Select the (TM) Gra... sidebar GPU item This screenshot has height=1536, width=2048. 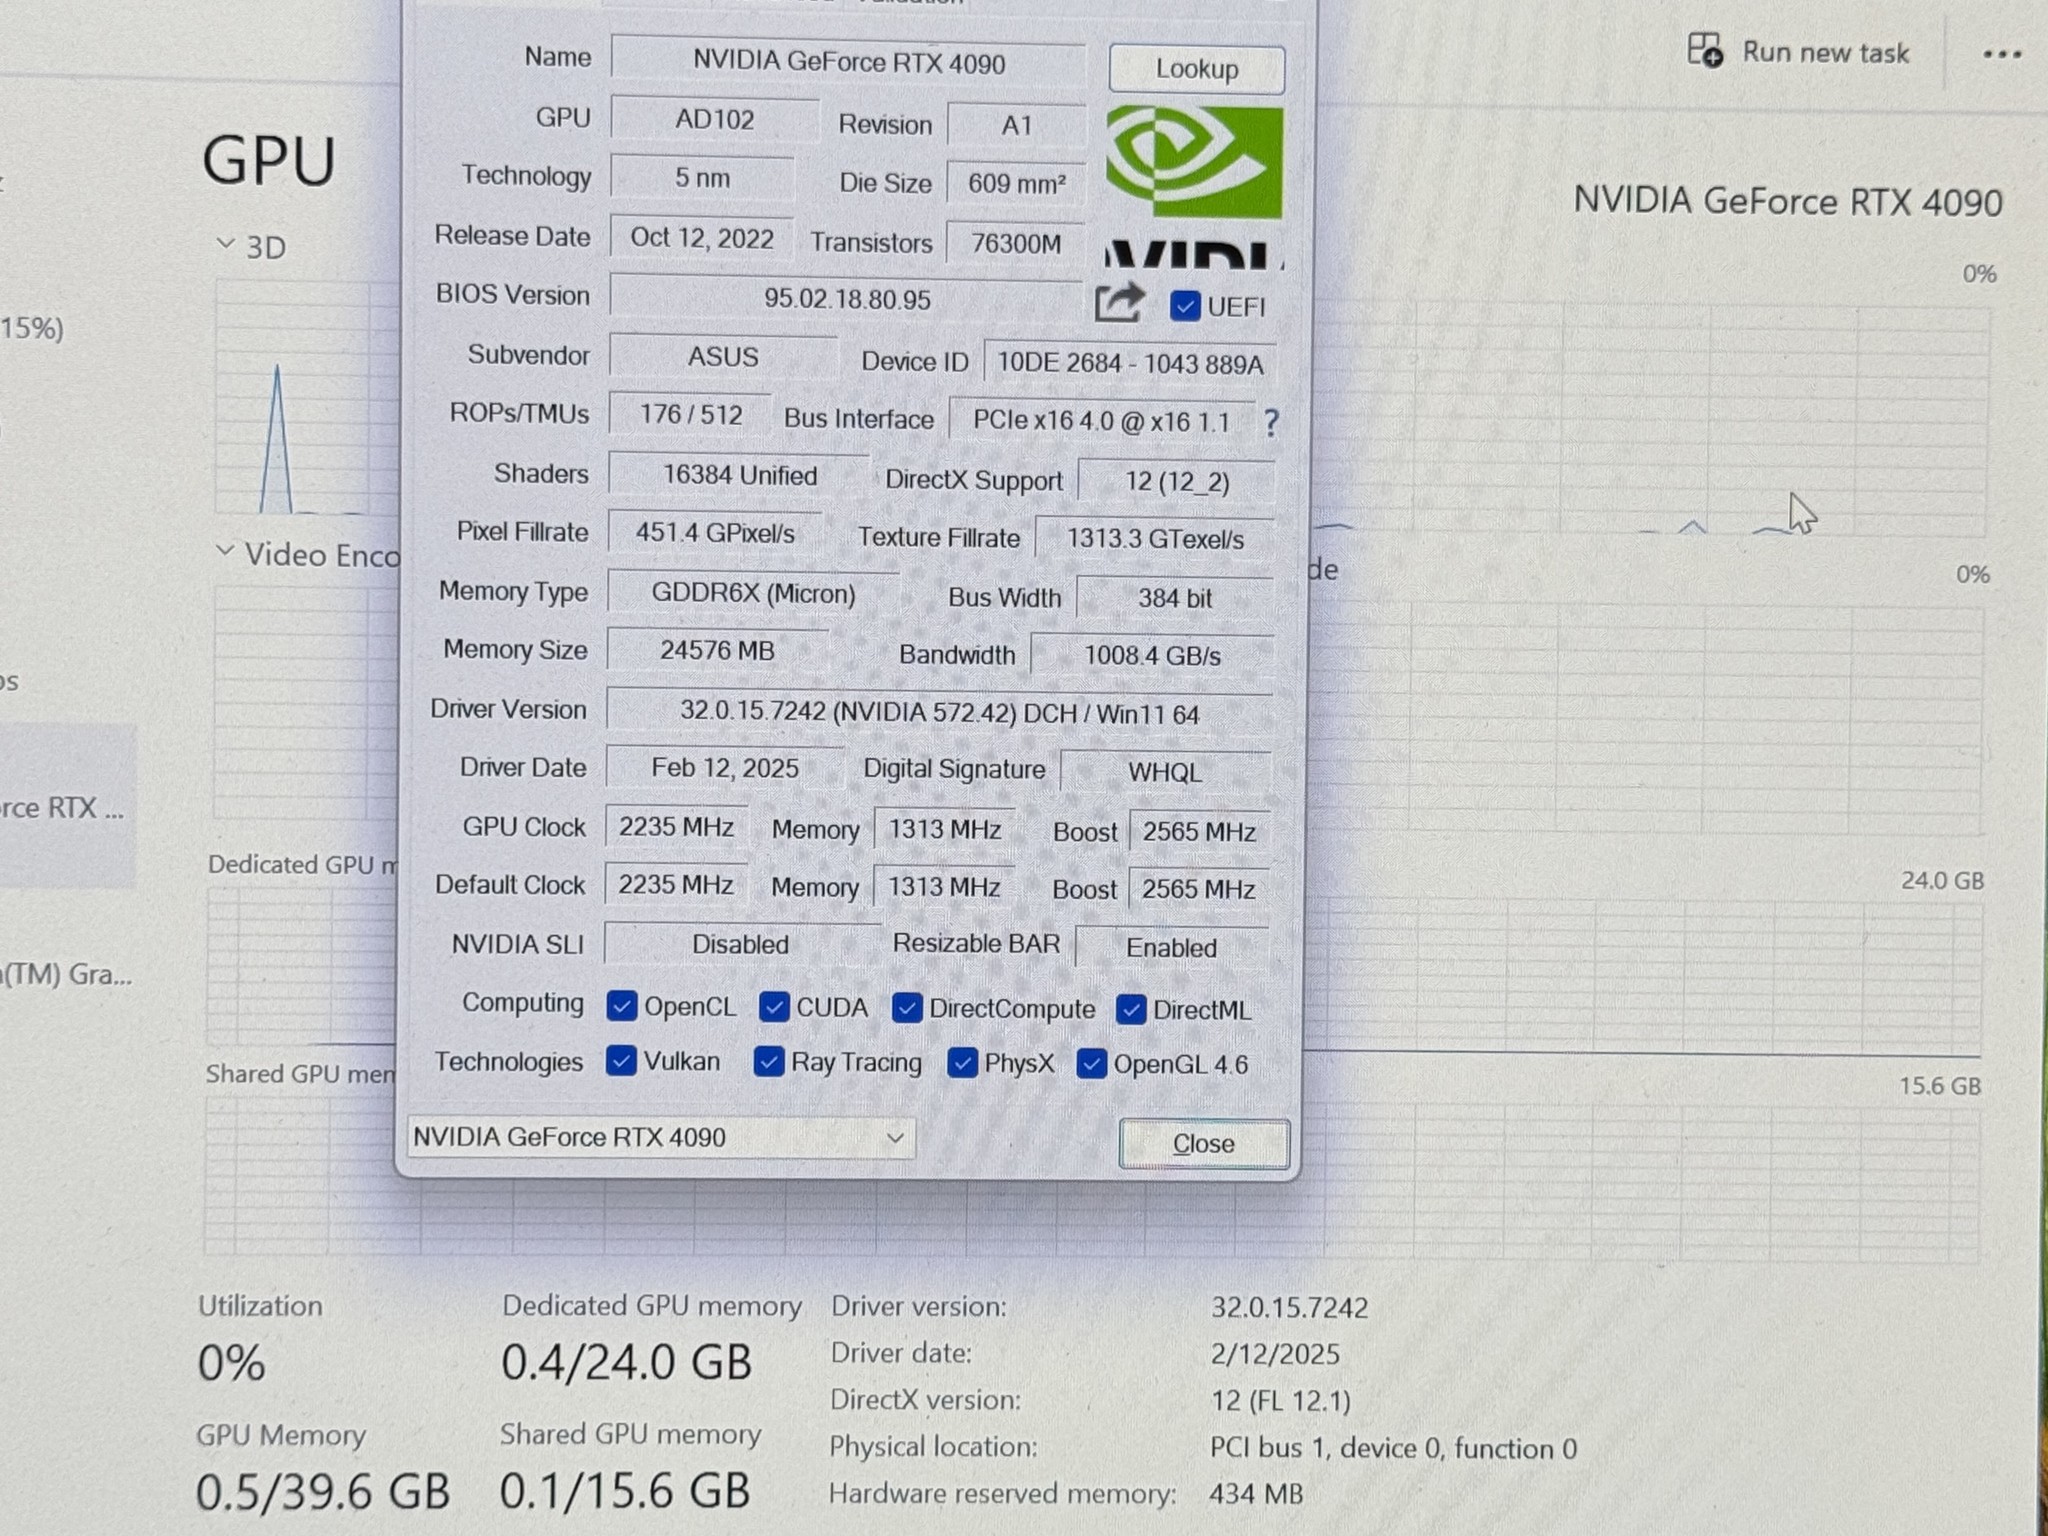click(x=66, y=973)
